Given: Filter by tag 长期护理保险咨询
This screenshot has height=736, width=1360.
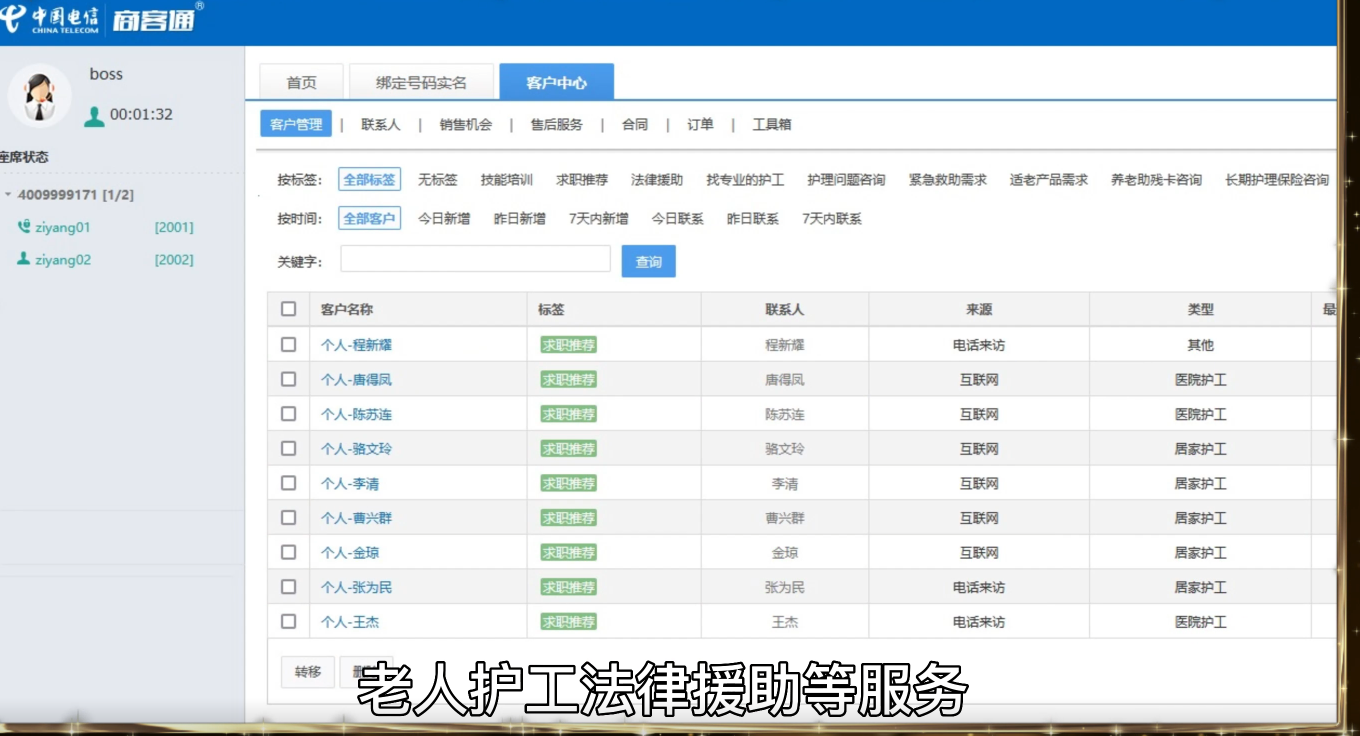Looking at the screenshot, I should click(1277, 180).
